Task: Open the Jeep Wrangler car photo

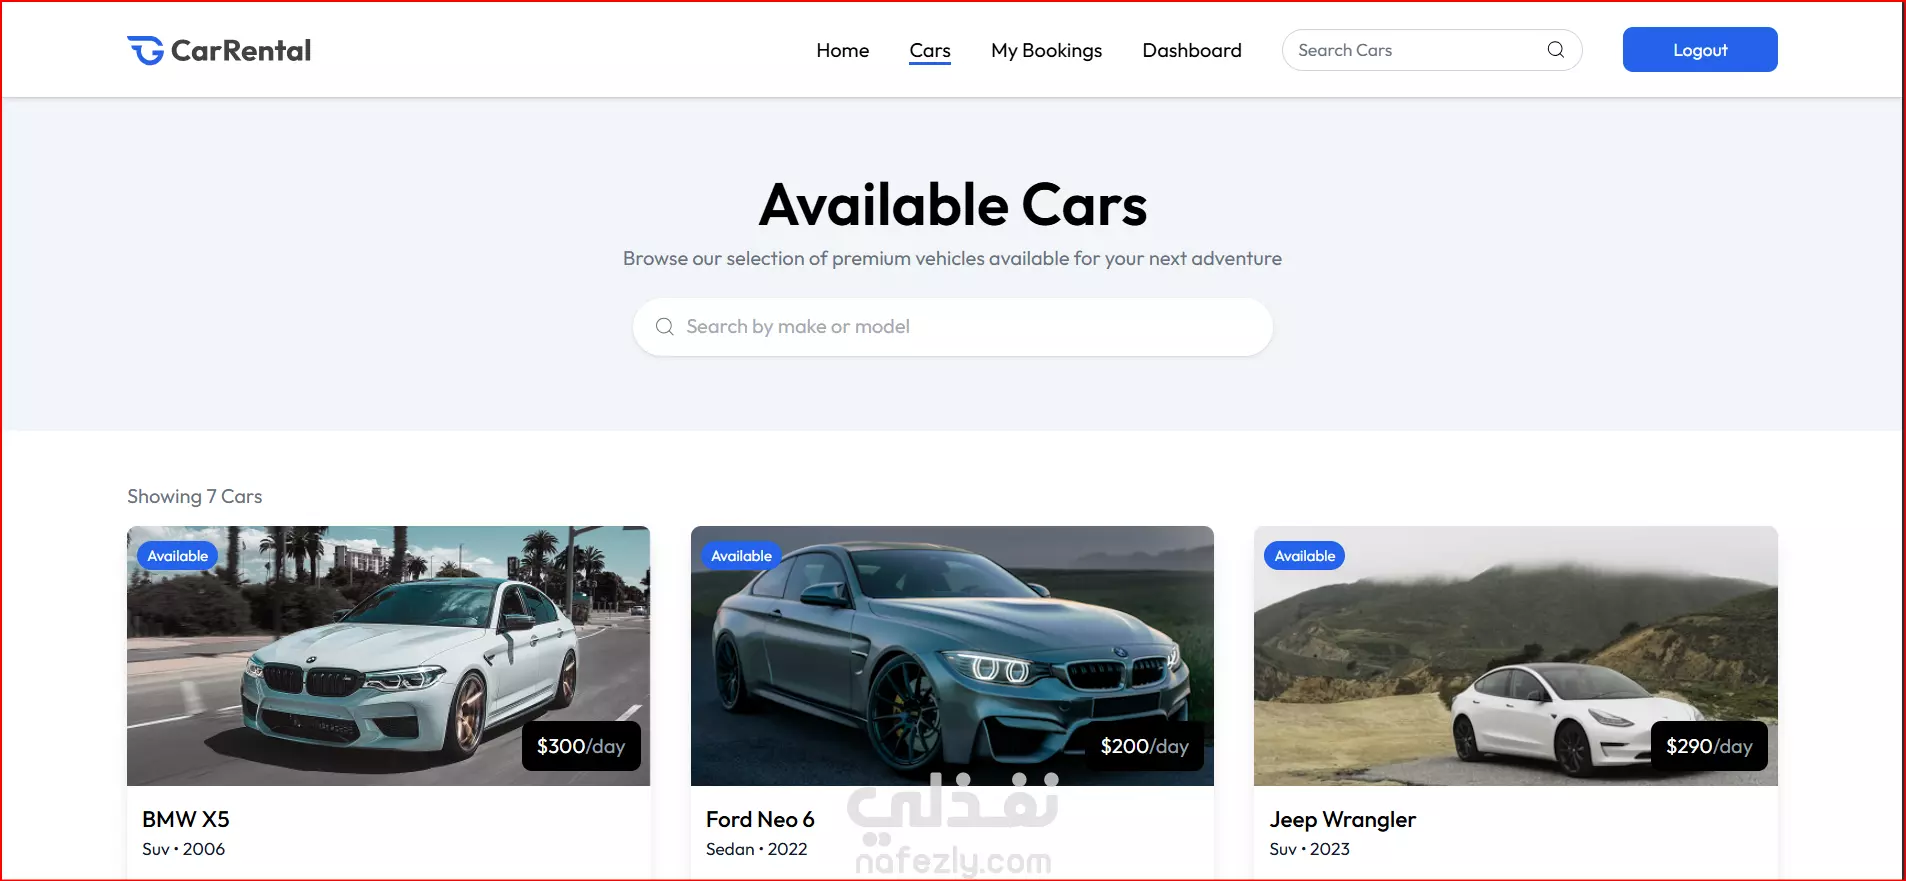Action: (x=1515, y=656)
